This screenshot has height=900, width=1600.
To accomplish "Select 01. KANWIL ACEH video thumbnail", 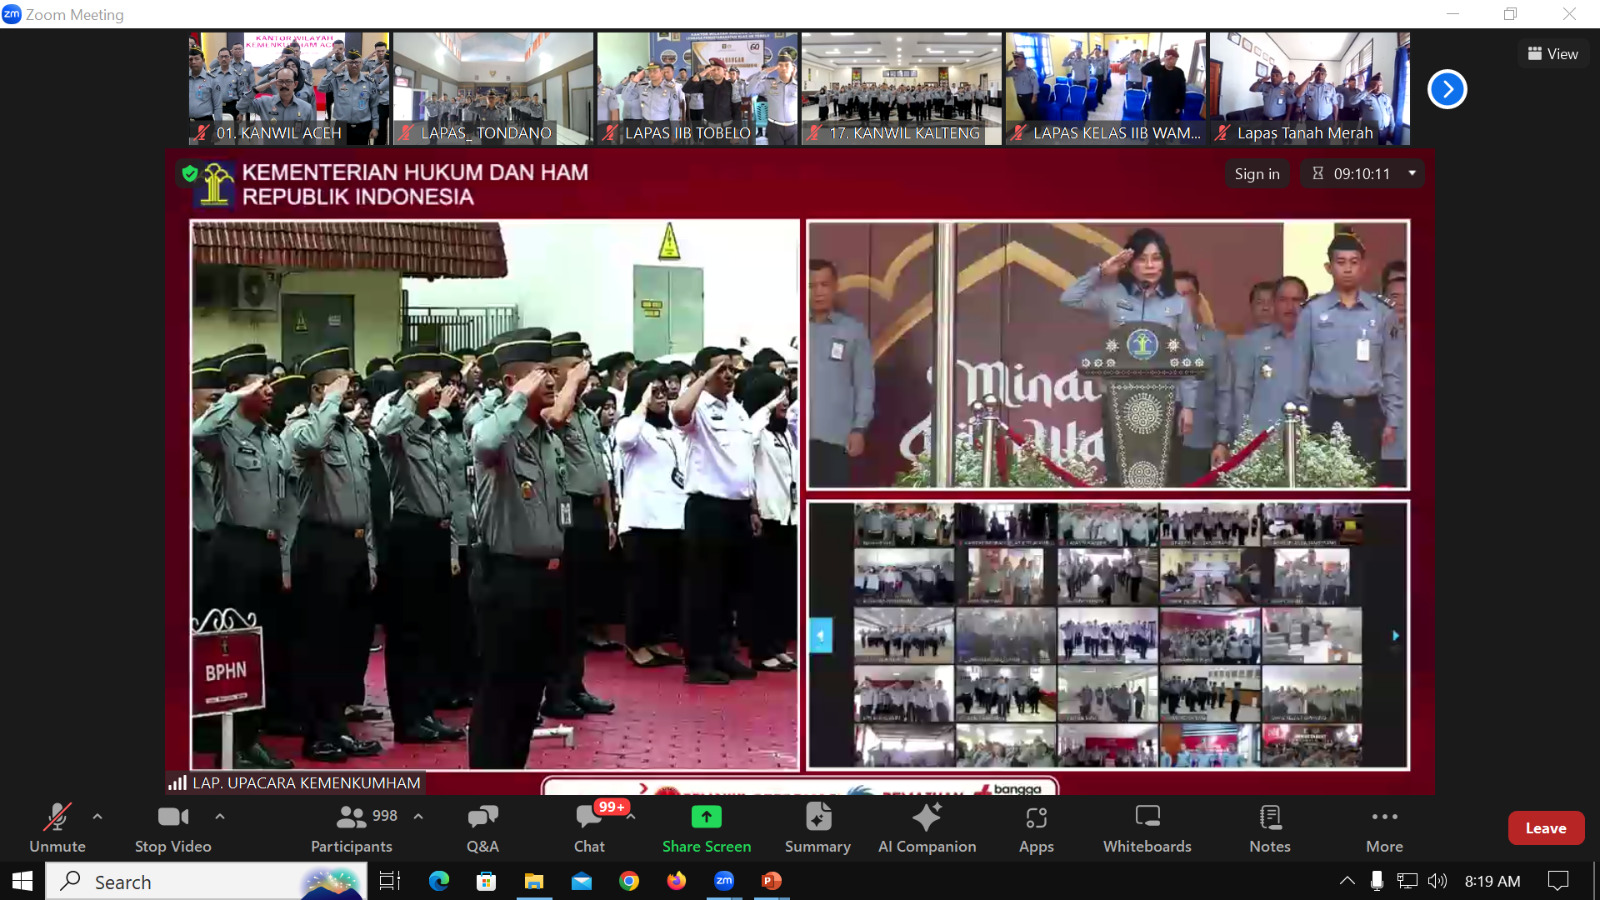I will coord(289,89).
